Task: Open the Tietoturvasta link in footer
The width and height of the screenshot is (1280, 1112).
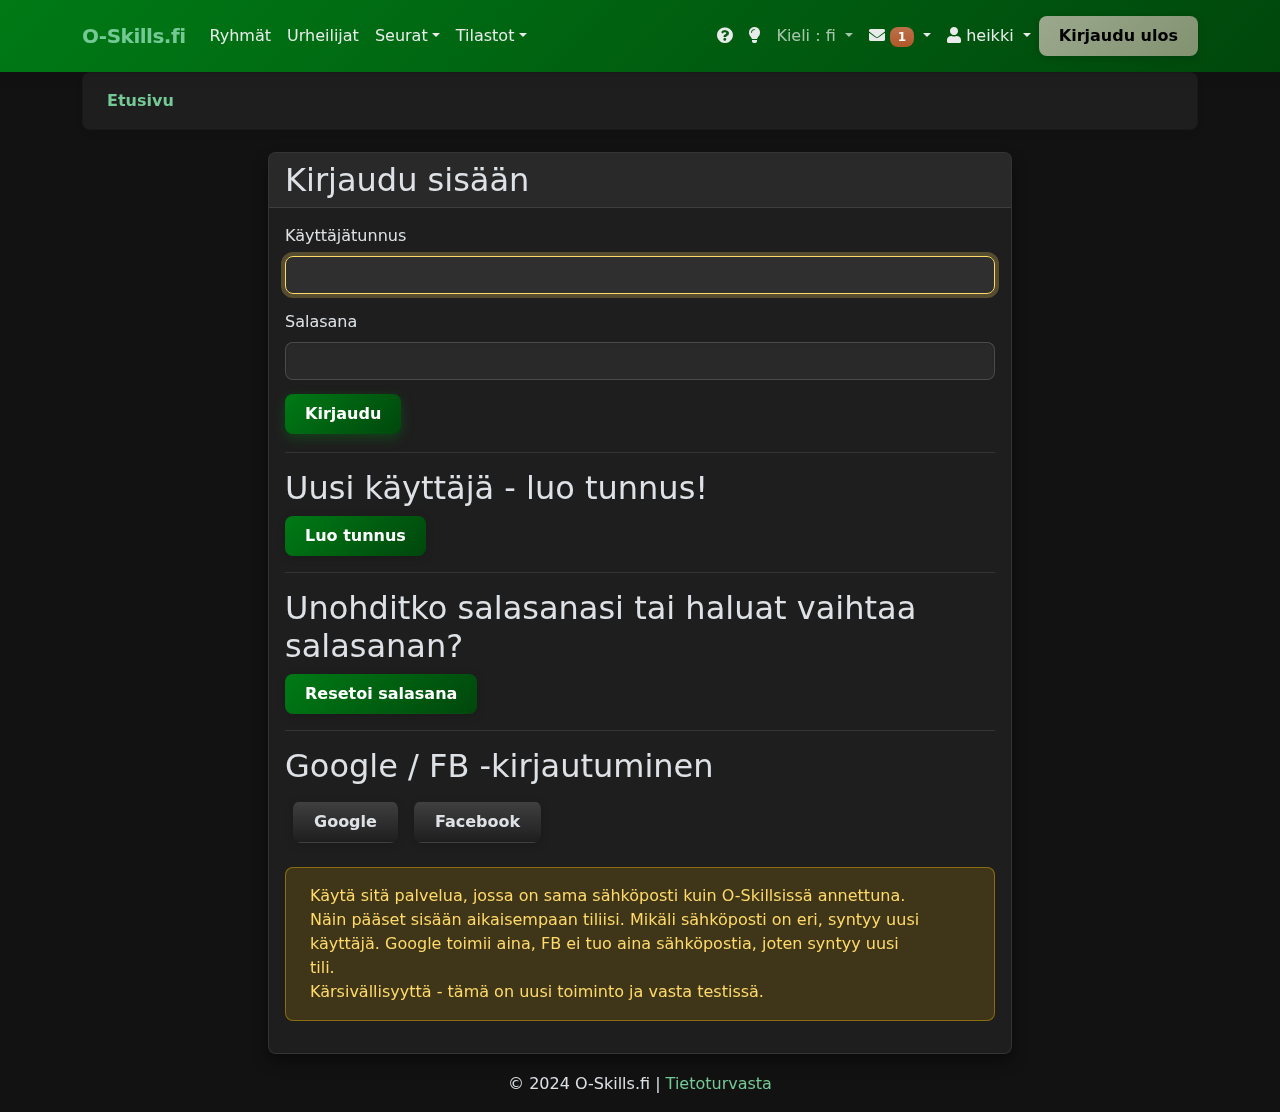Action: click(718, 1083)
